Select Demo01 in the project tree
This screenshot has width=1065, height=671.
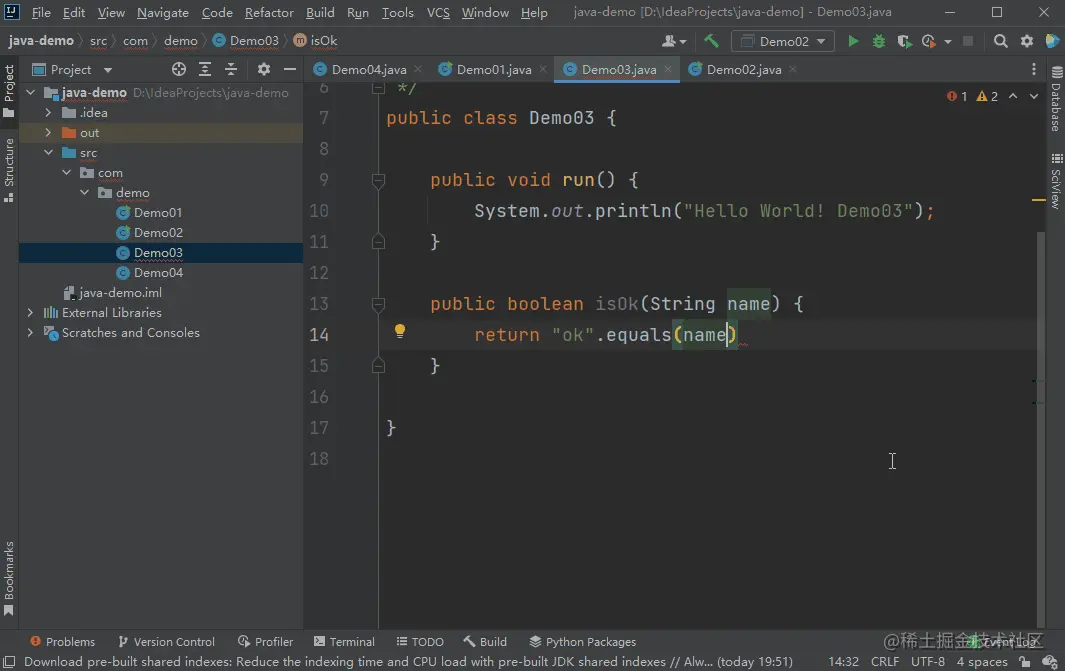pyautogui.click(x=158, y=213)
